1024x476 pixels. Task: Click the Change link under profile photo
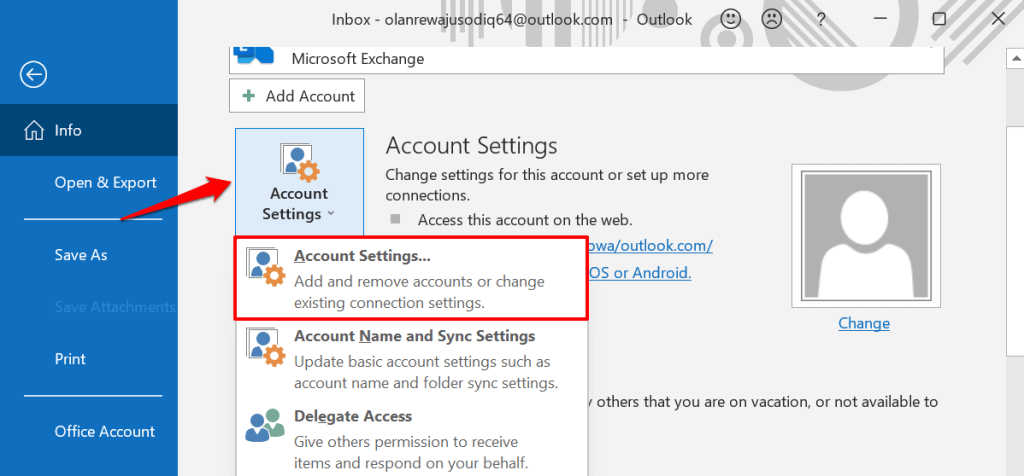[863, 323]
